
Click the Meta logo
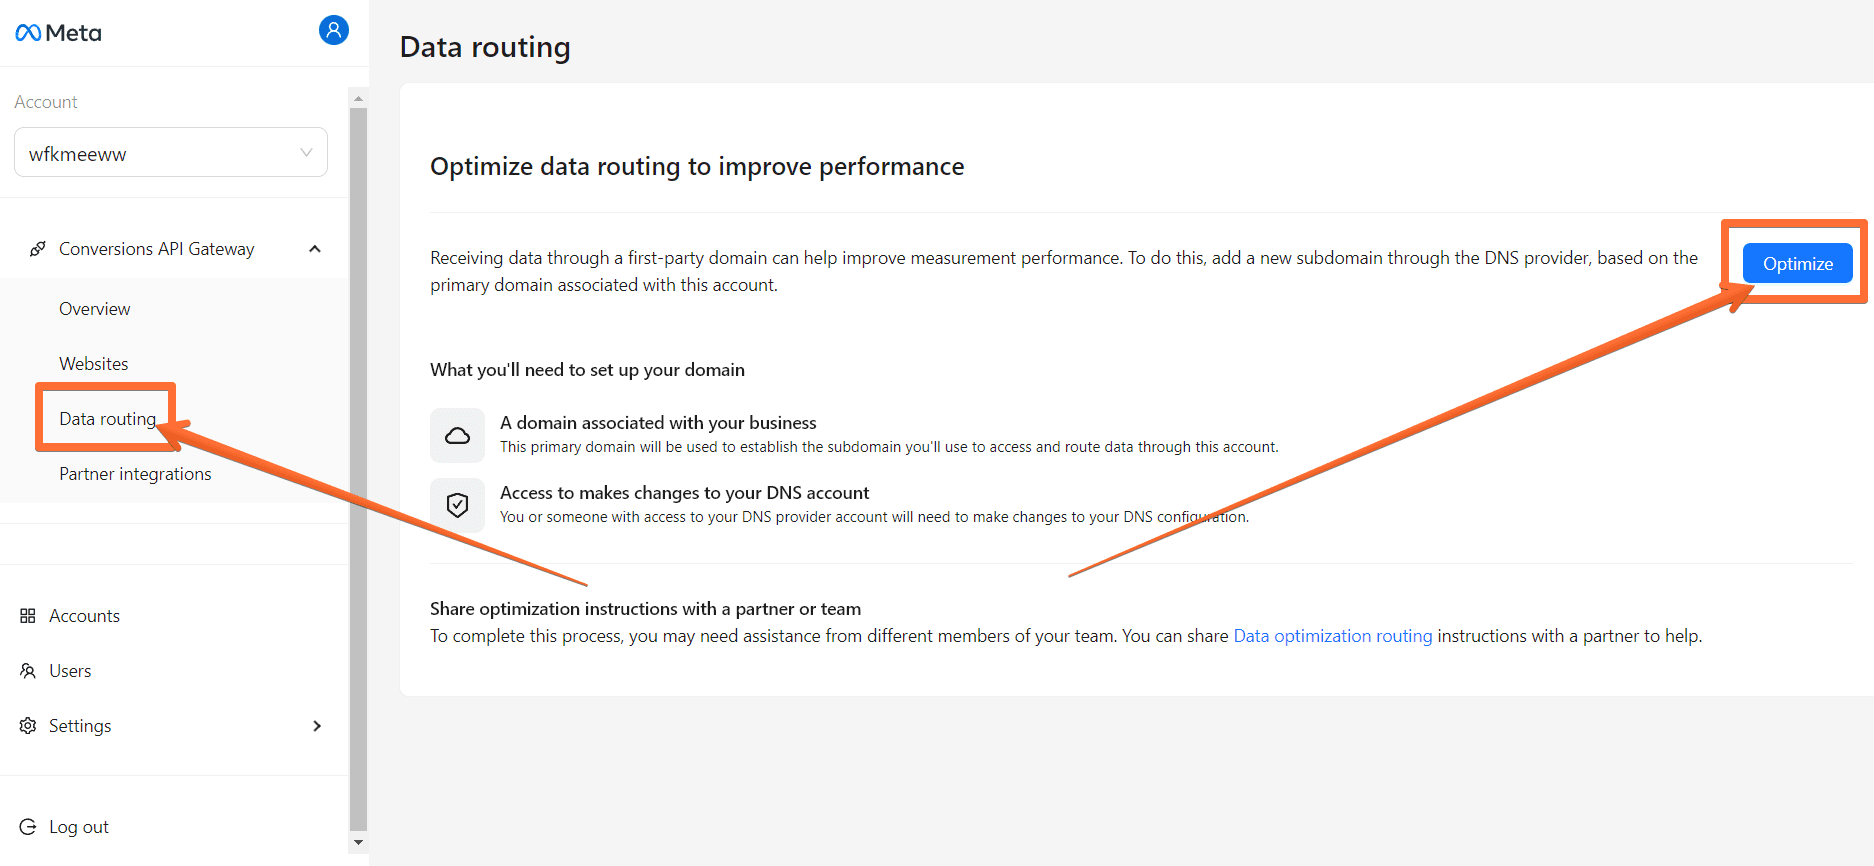point(58,33)
